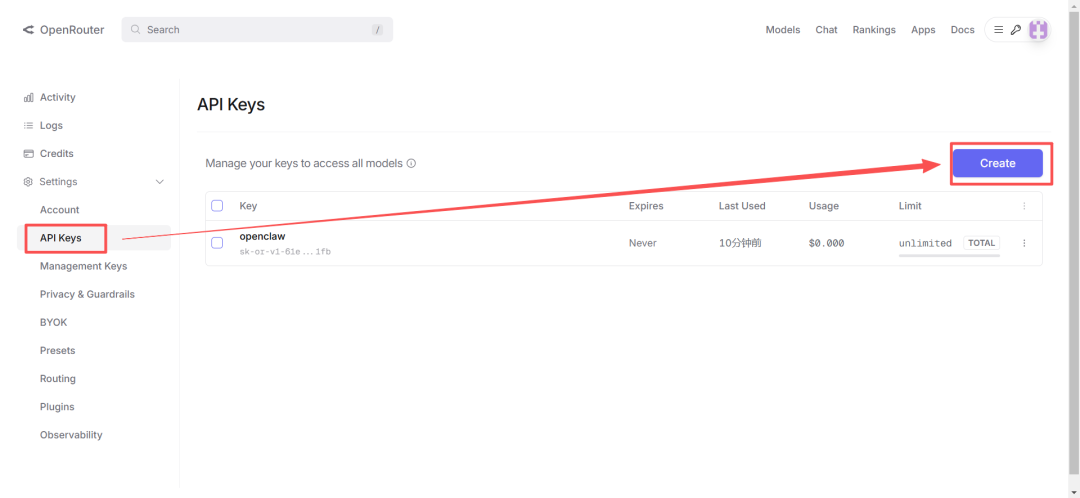
Task: Click the 10分钟前 last used cell
Action: tap(740, 243)
